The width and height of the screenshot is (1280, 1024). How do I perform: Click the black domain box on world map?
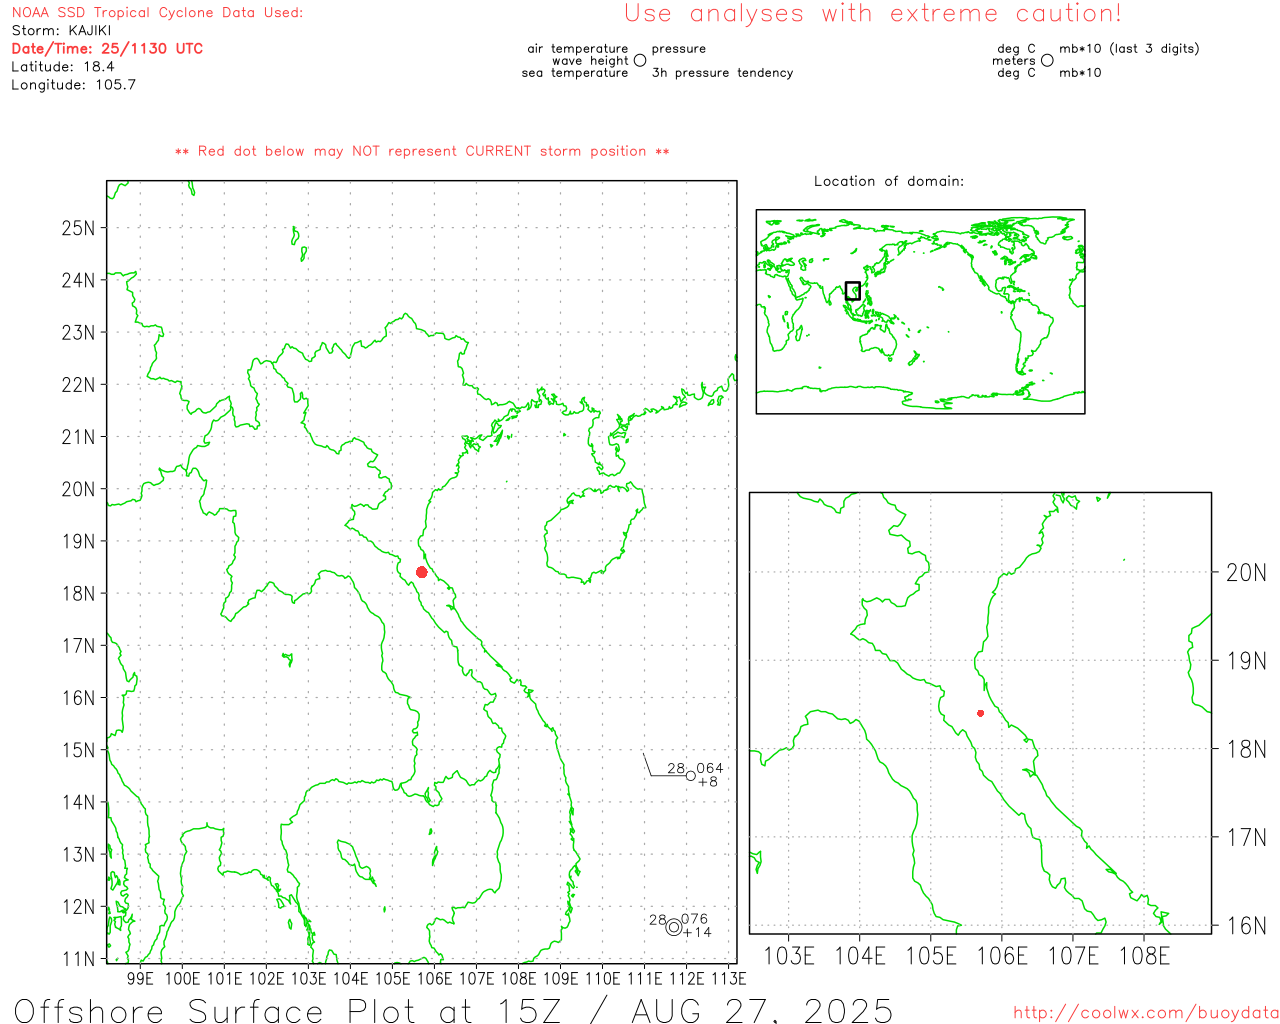pyautogui.click(x=852, y=291)
